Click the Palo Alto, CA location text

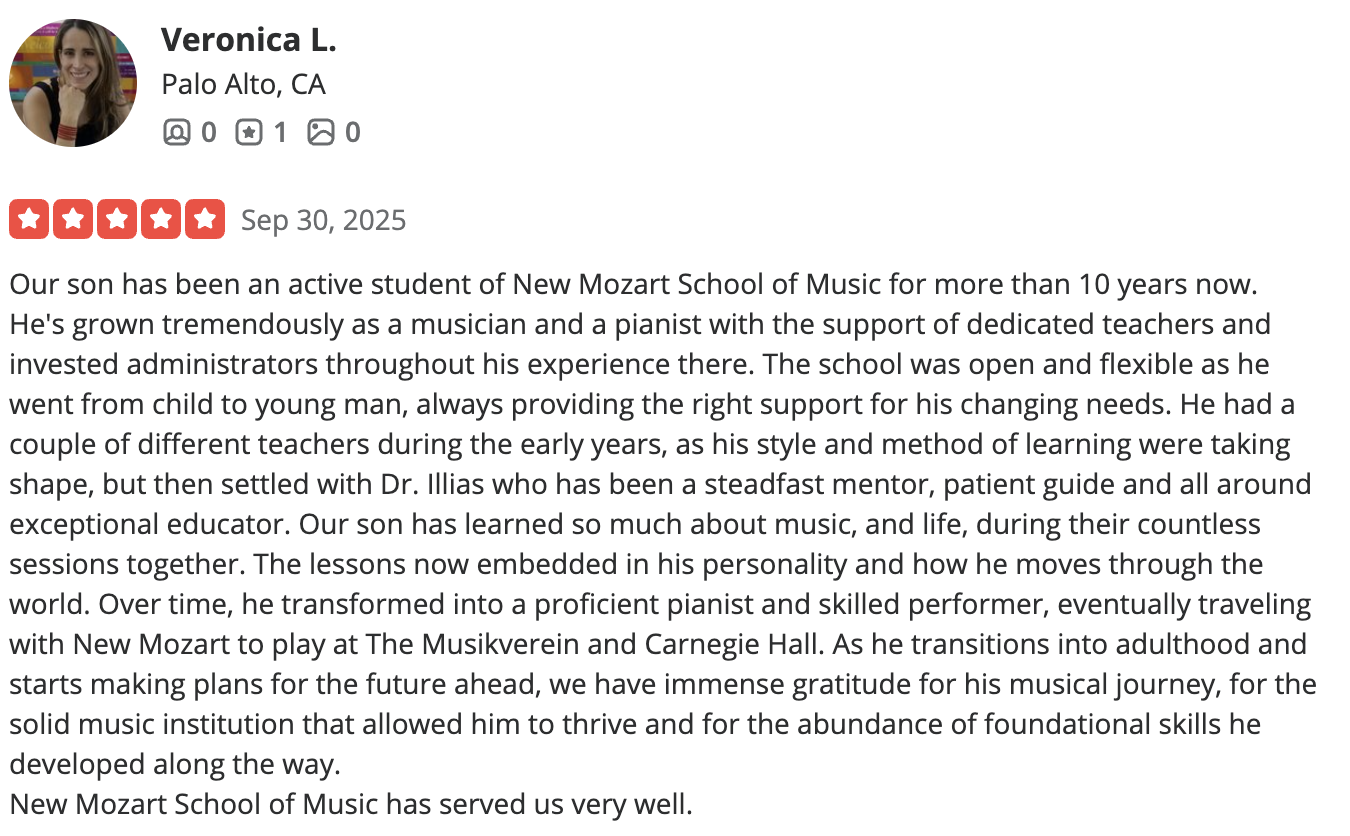[244, 84]
